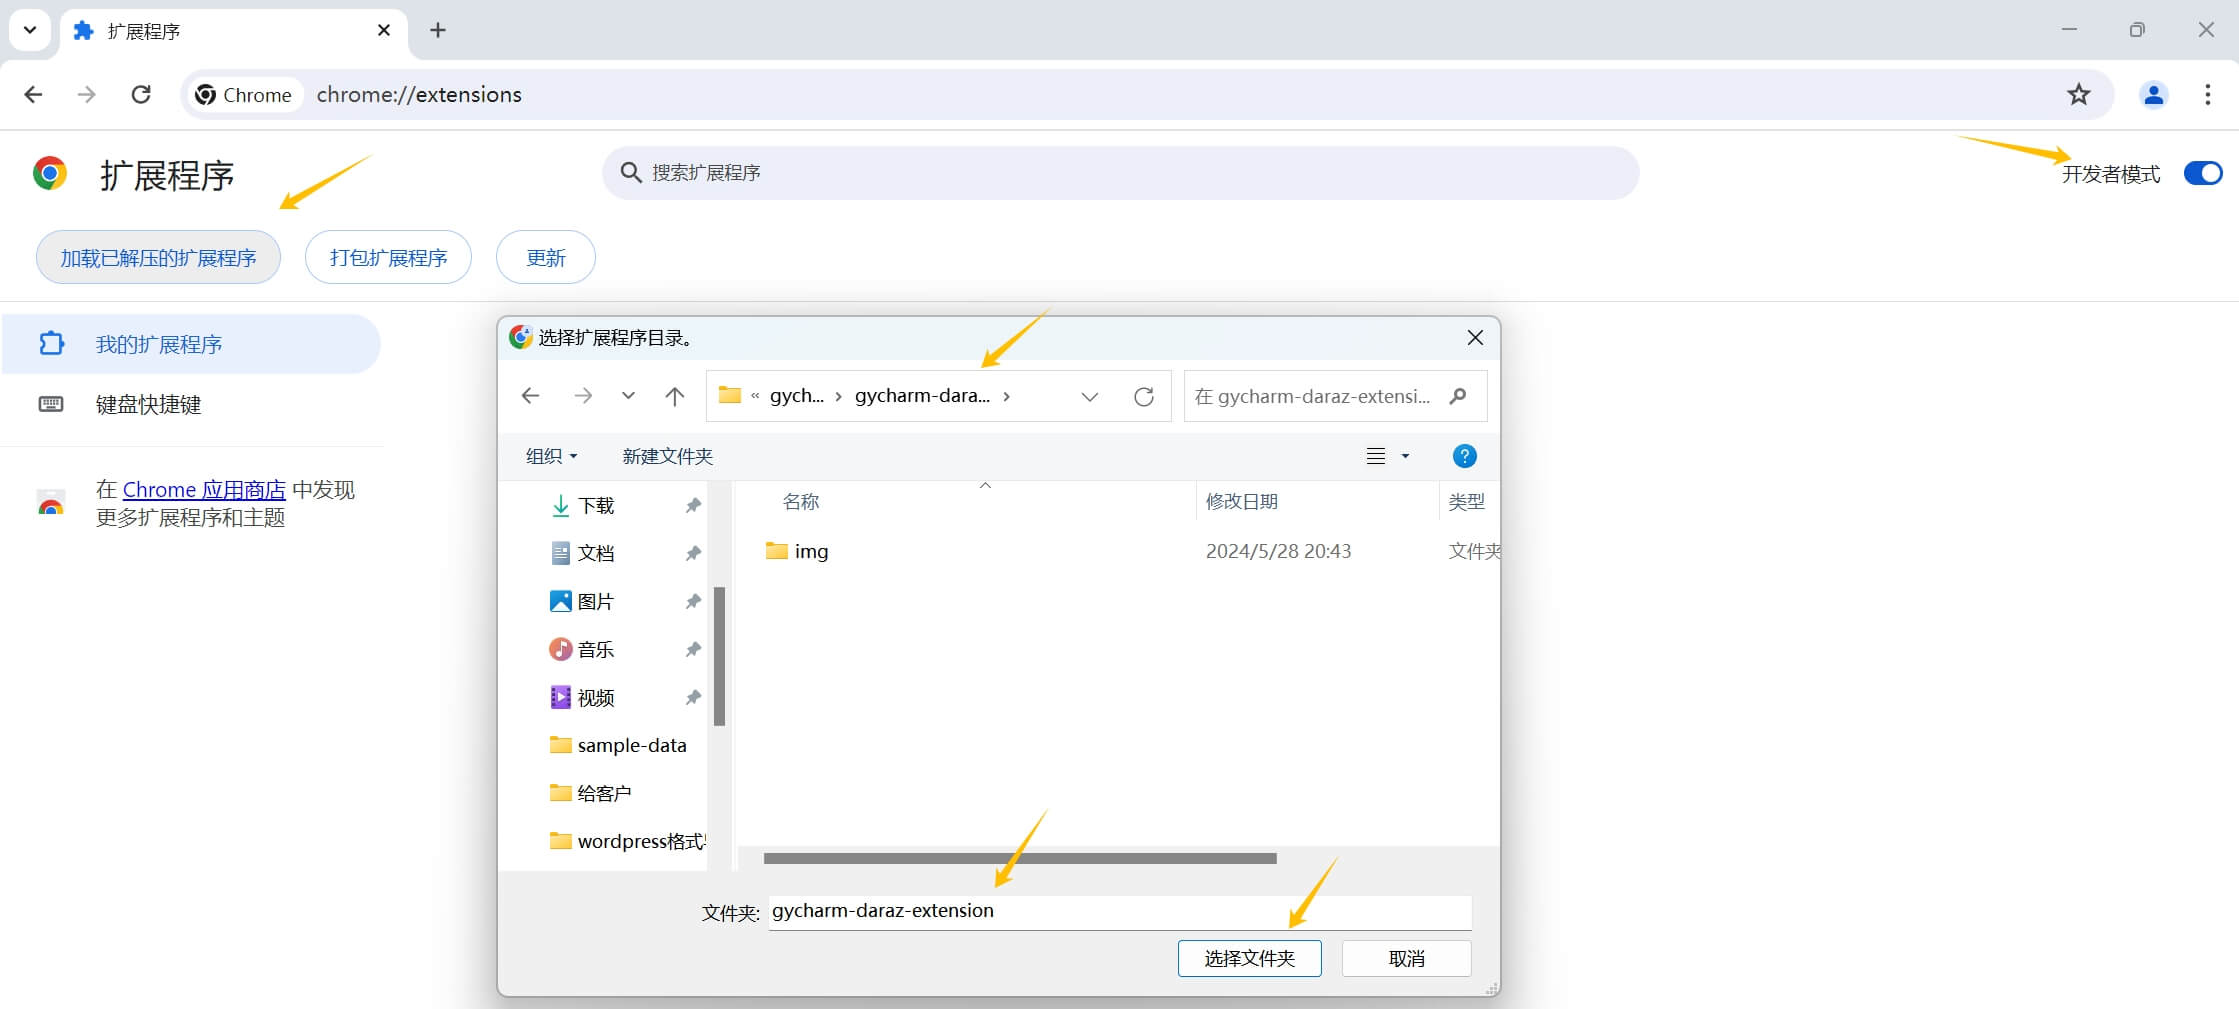Click the navigation pane vertical scrollbar

pos(719,656)
